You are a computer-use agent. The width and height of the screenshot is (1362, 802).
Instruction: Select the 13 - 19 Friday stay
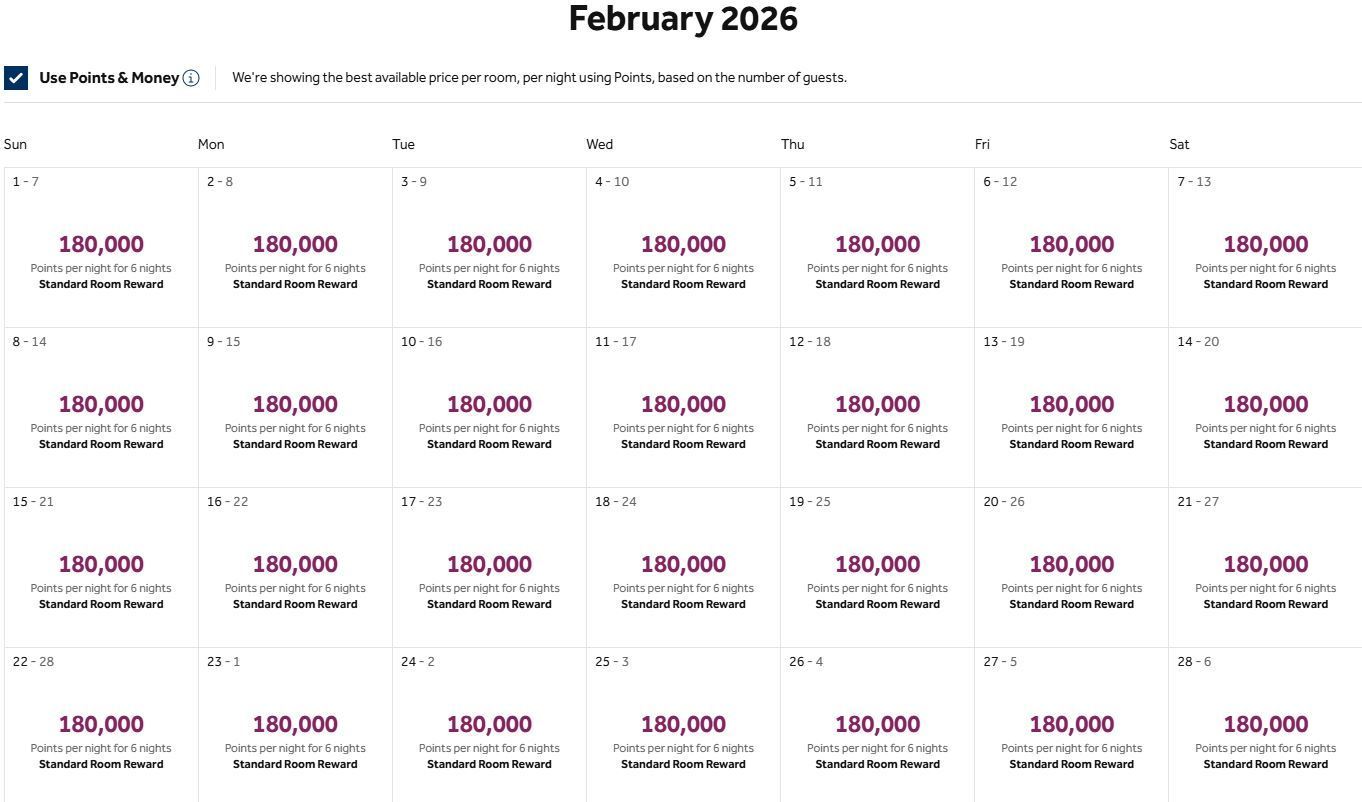coord(1071,407)
